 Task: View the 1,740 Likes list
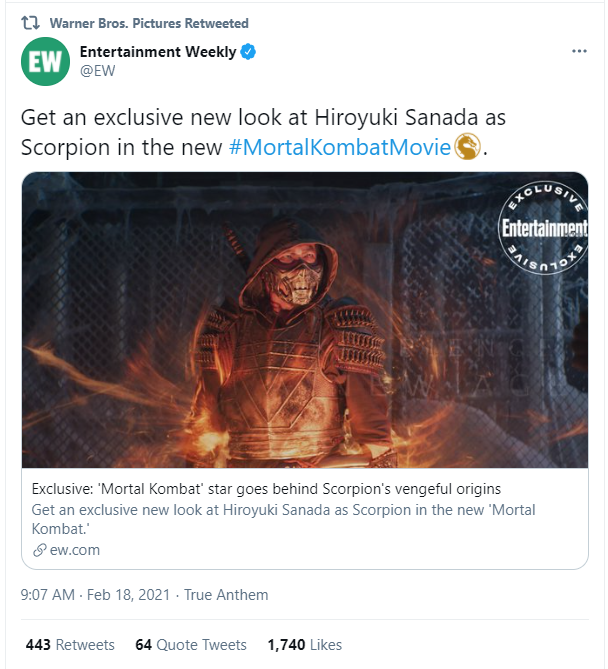click(x=305, y=645)
